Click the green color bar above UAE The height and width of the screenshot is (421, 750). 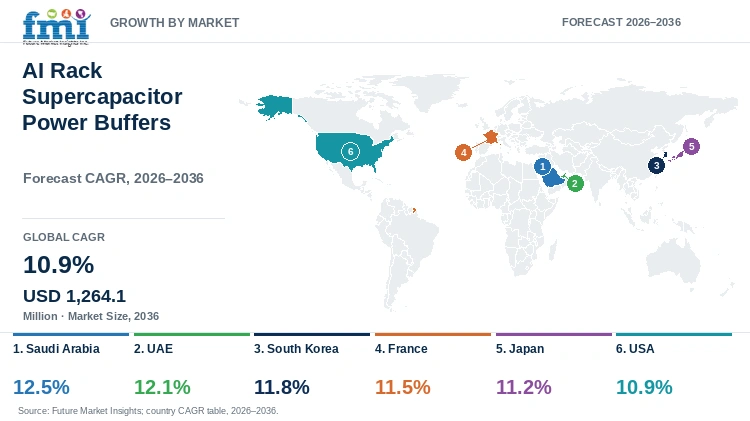(192, 334)
